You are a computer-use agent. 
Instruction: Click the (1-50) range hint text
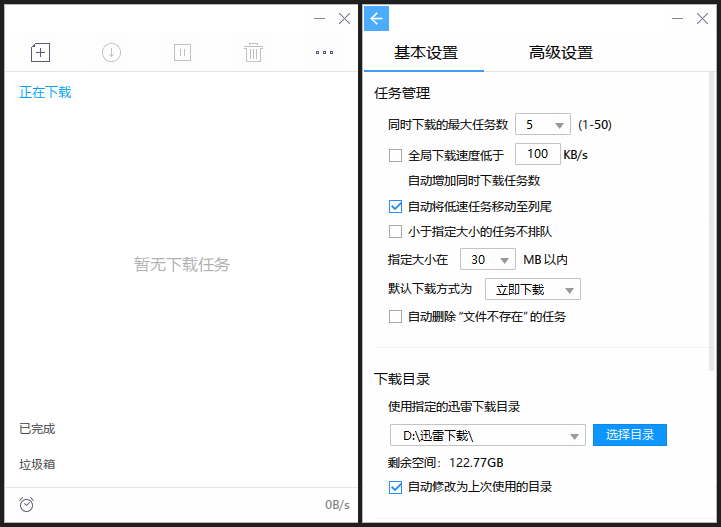click(x=595, y=125)
